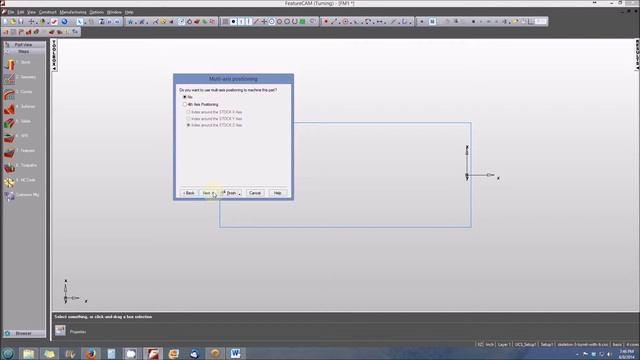Open the Finish button dropdown arrow
640x360 pixels.
coord(240,193)
